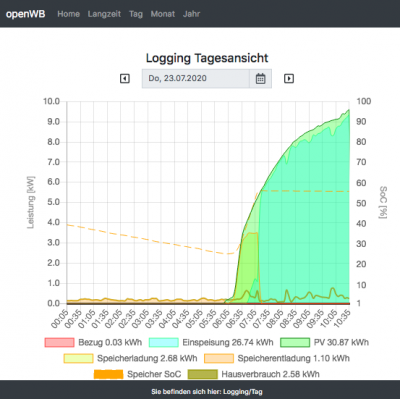The width and height of the screenshot is (400, 399).
Task: Toggle the Einspeisung 26.74 kWh legend entry
Action: [211, 342]
